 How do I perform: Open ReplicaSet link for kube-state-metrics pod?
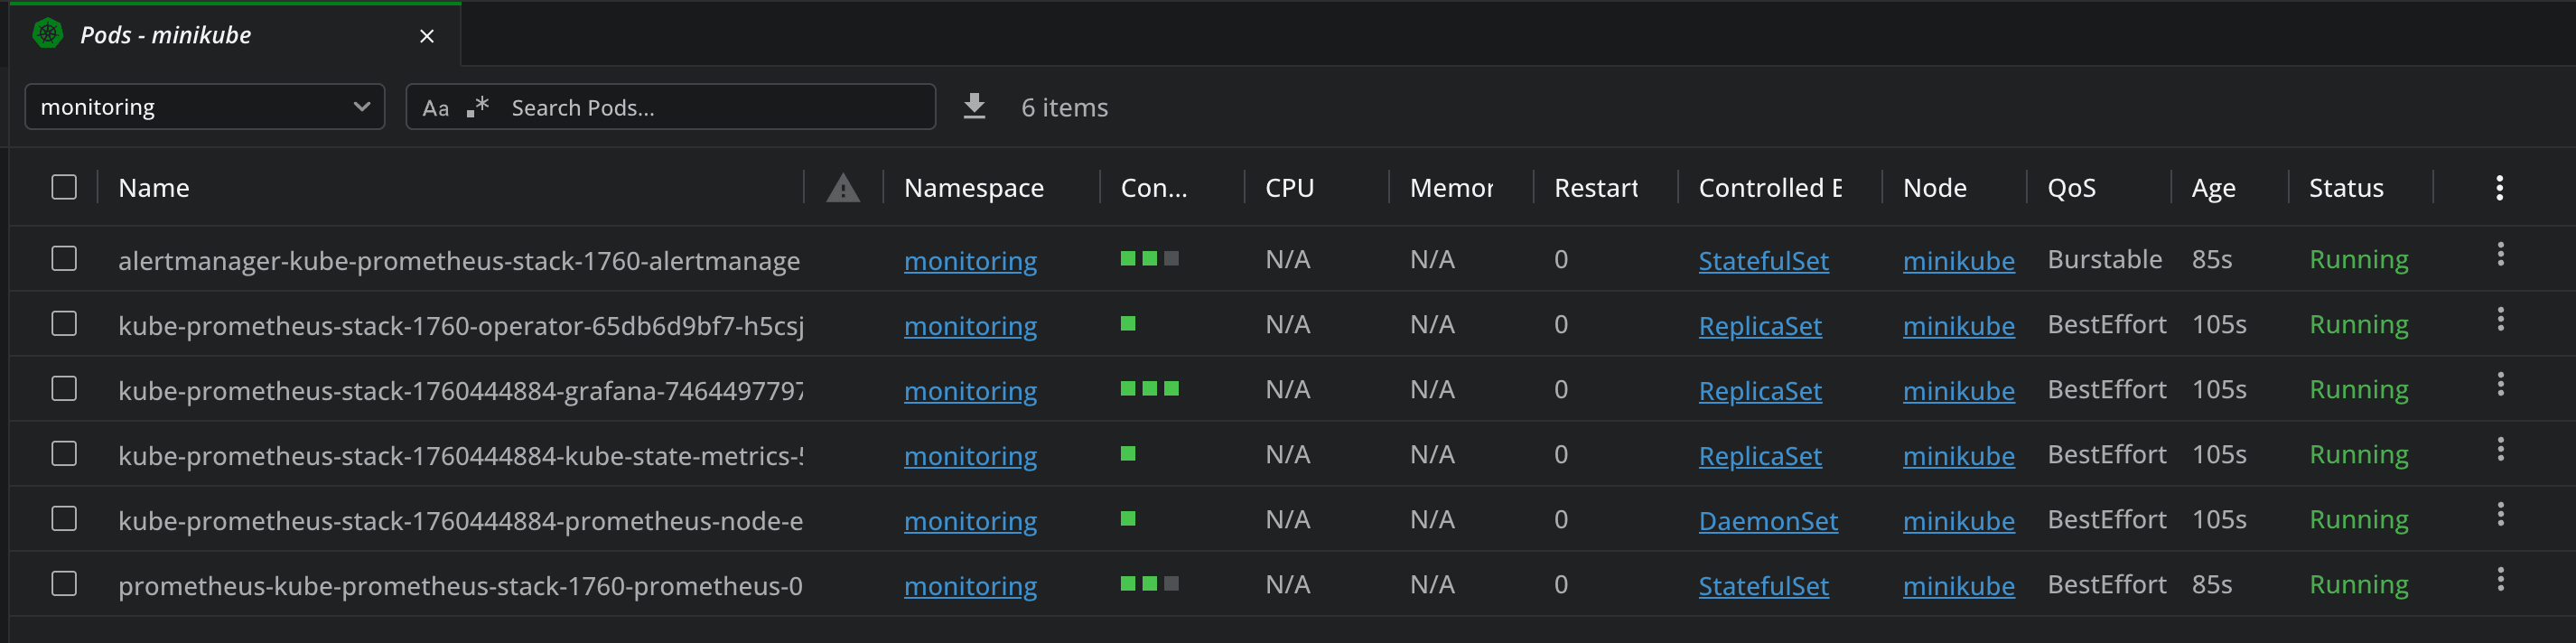[x=1760, y=455]
